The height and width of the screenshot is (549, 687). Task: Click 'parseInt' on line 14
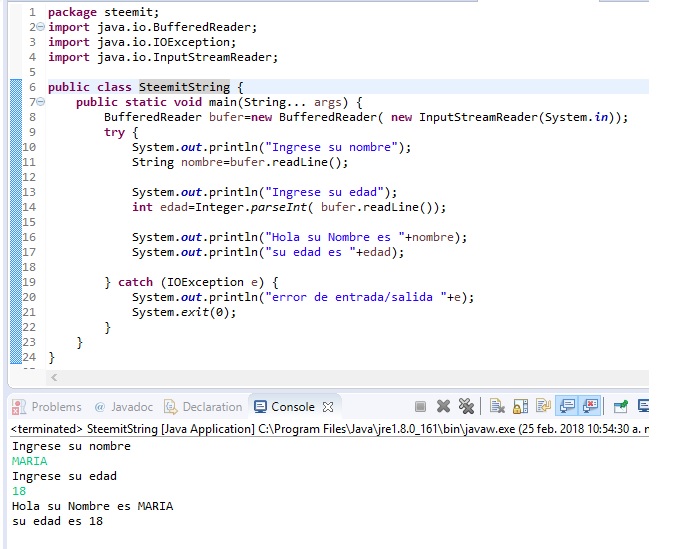(x=279, y=207)
